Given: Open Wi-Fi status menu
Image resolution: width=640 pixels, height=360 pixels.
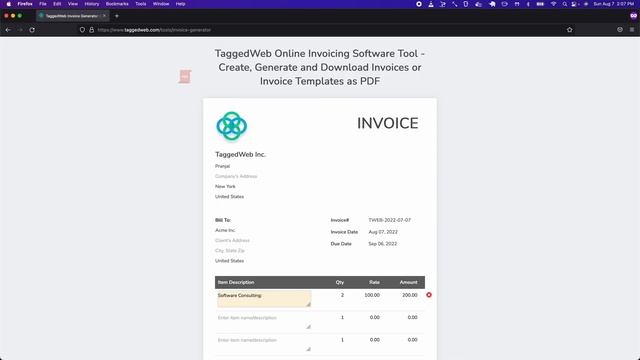Looking at the screenshot, I should (553, 4).
